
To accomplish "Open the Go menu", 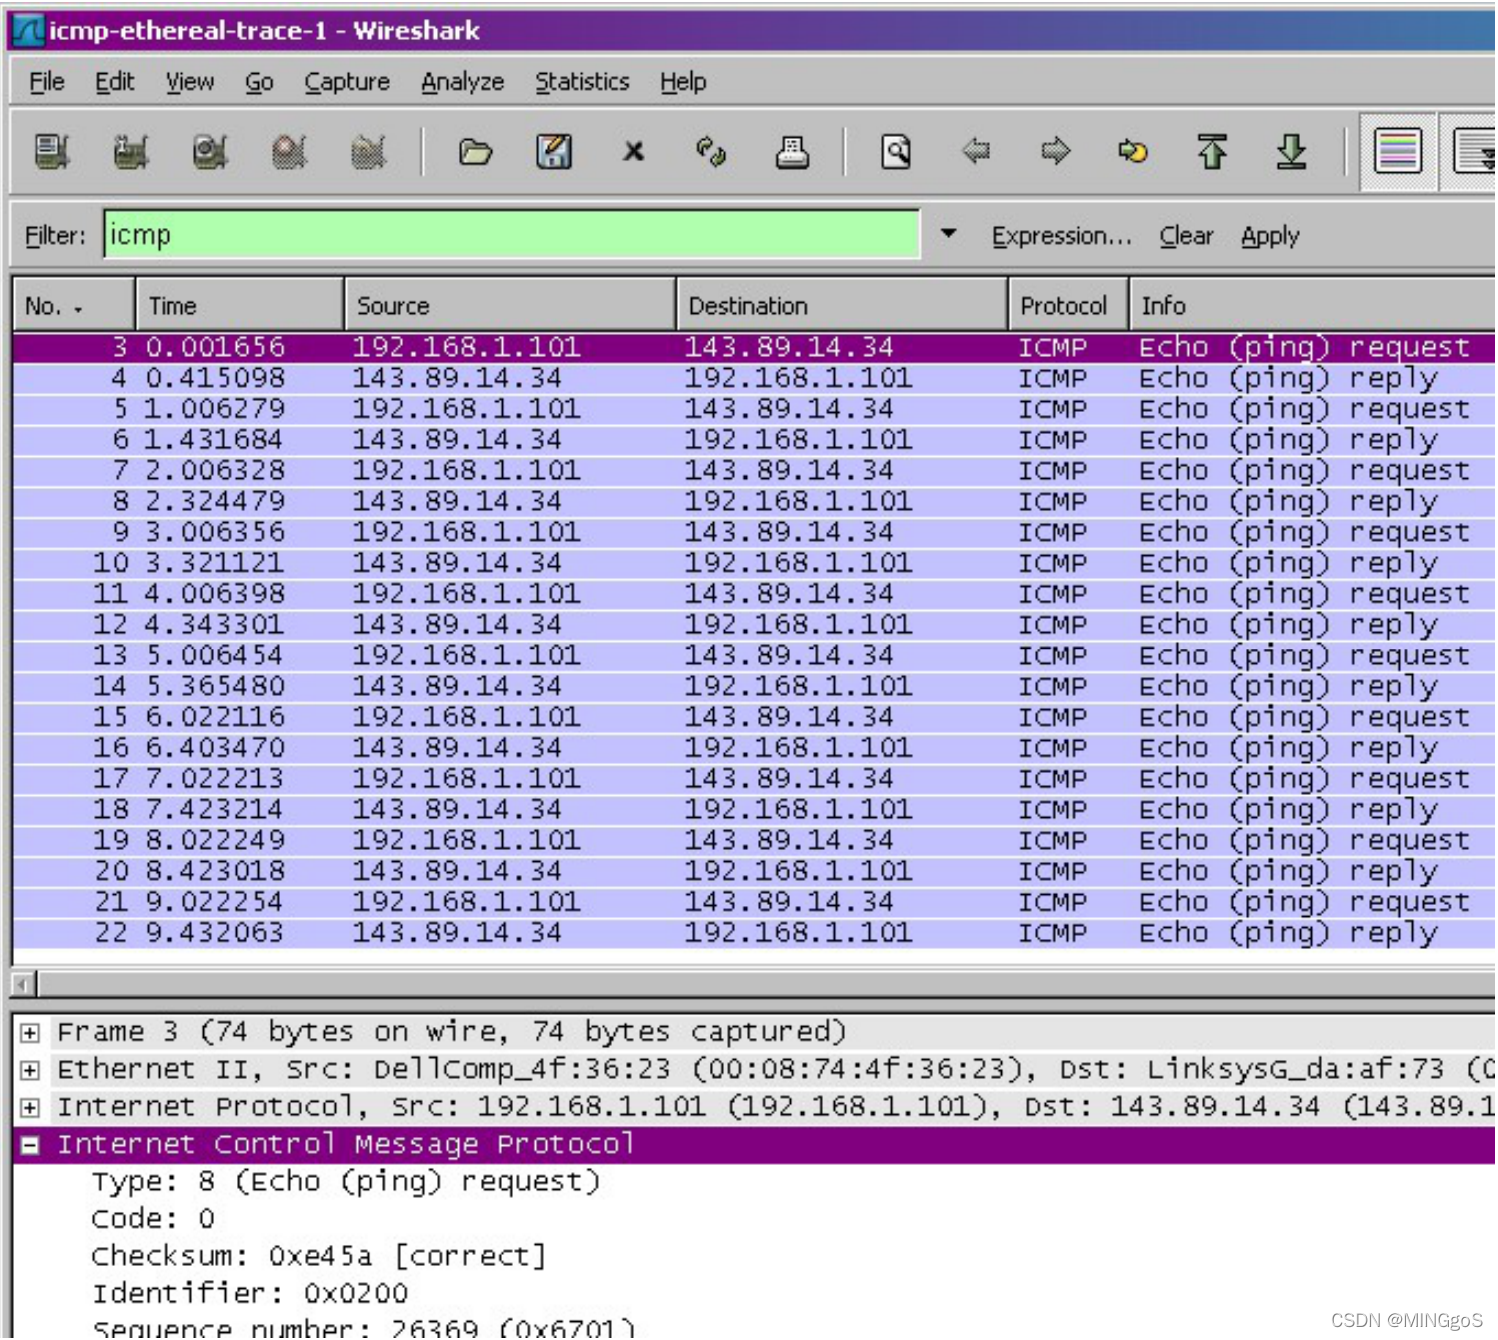I will (259, 82).
